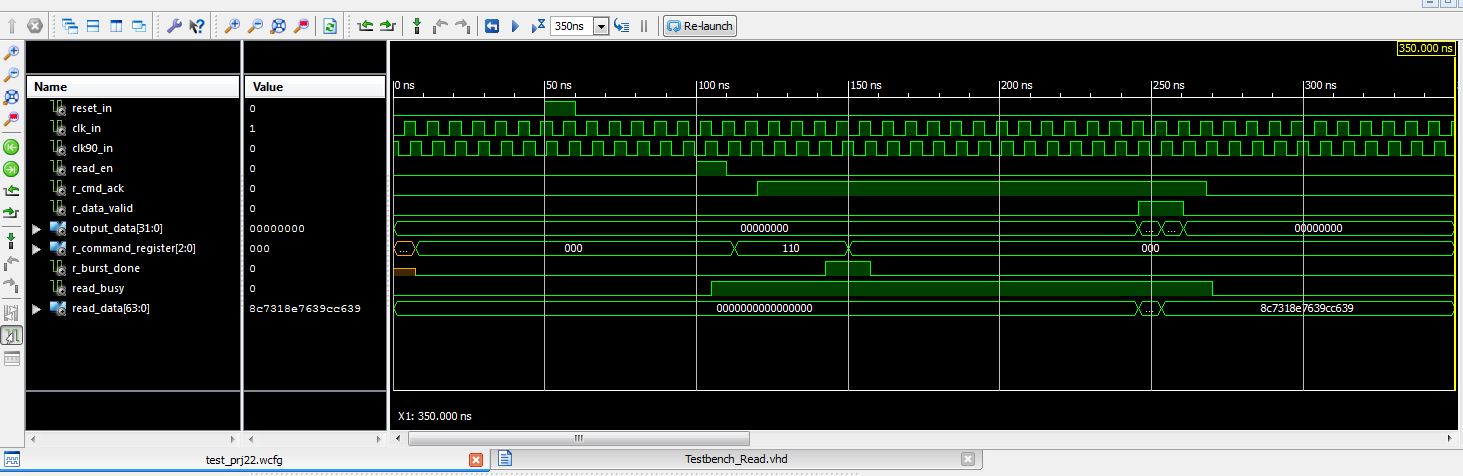Click the Float window icon in toolbar
Viewport: 1463px width, 476px height.
(138, 25)
